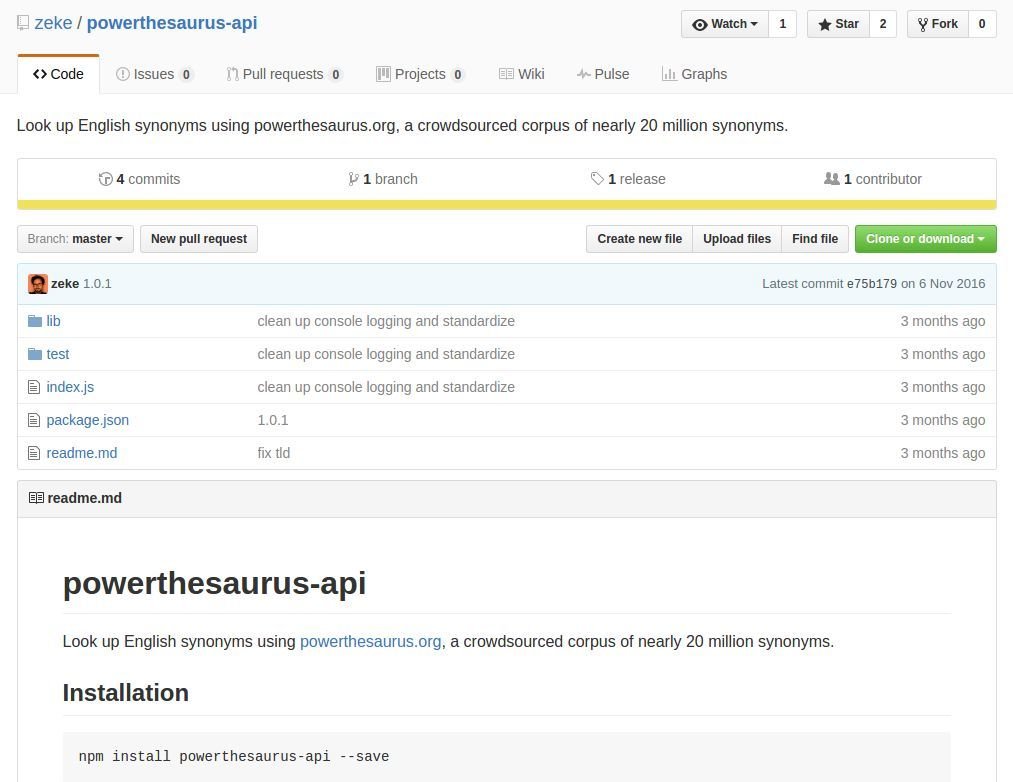Click Find file
The image size is (1013, 782).
(x=815, y=239)
